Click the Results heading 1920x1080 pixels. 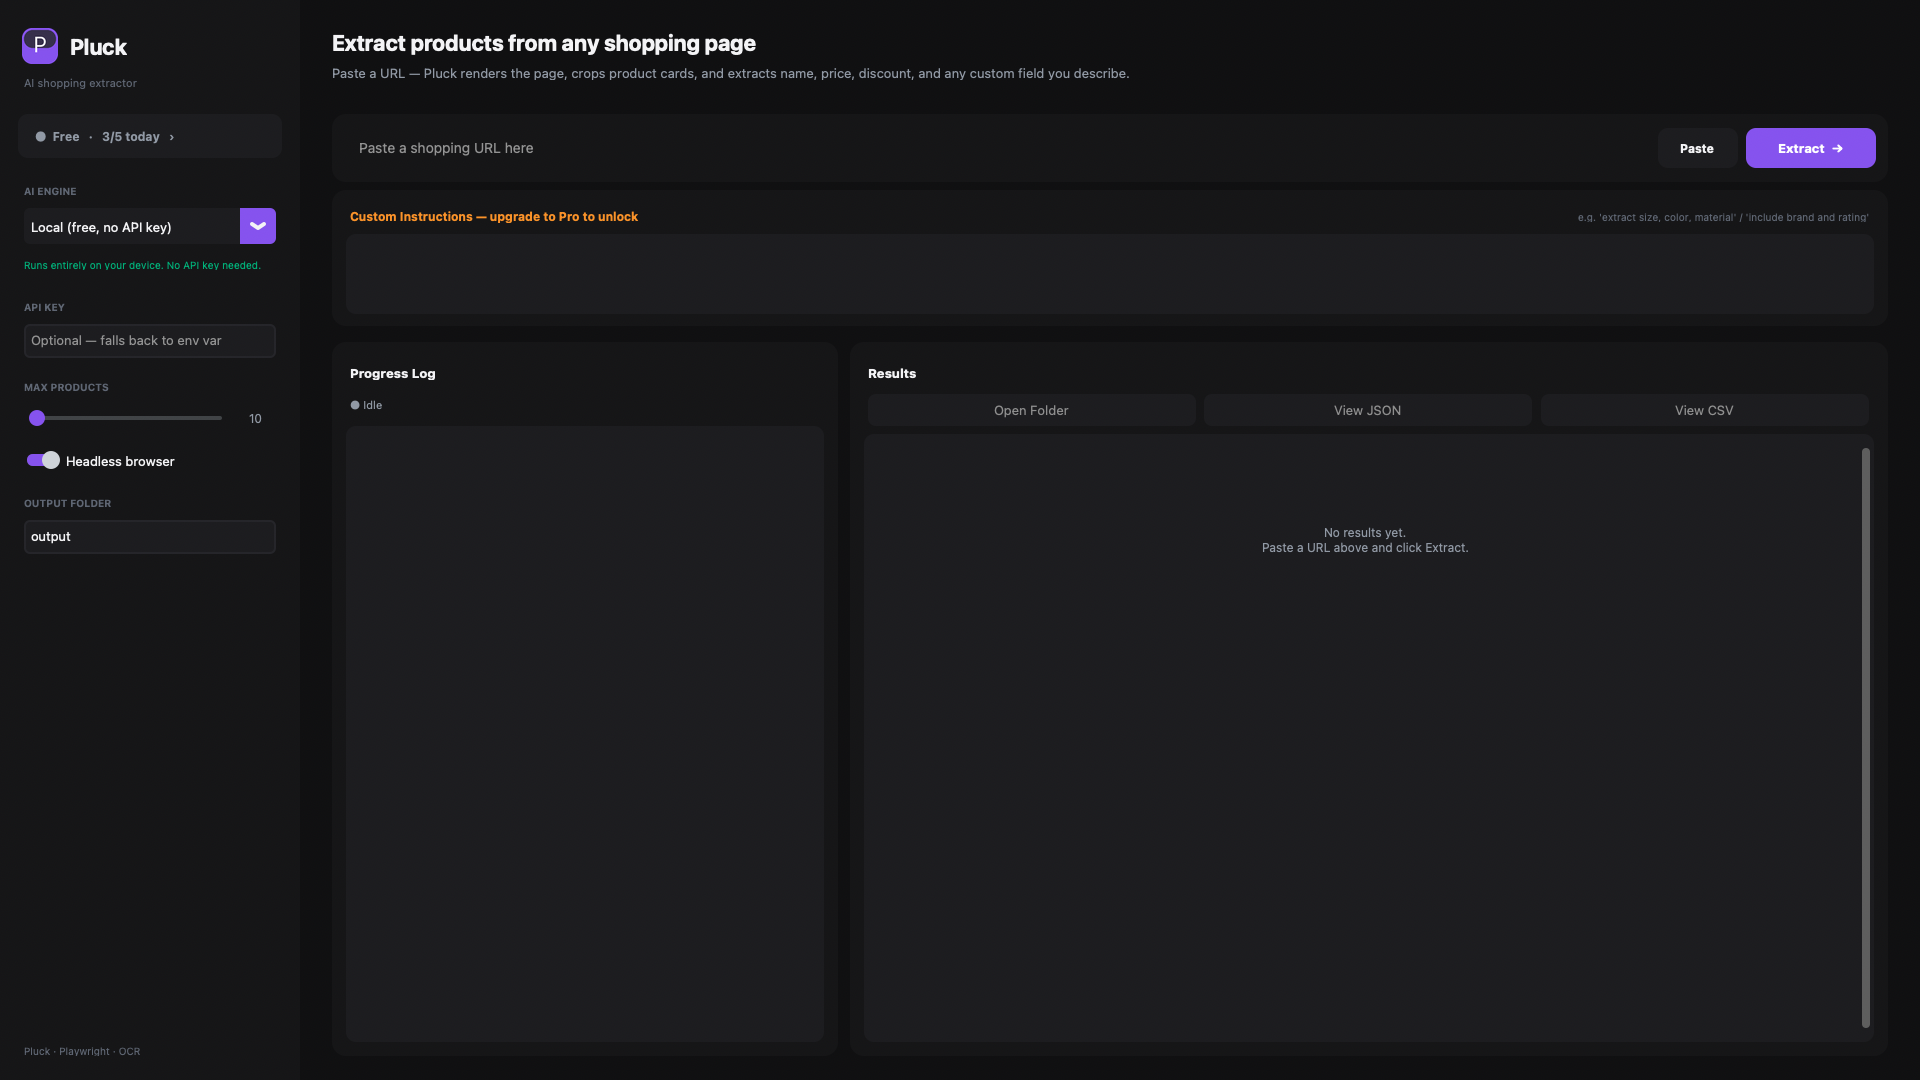[892, 373]
